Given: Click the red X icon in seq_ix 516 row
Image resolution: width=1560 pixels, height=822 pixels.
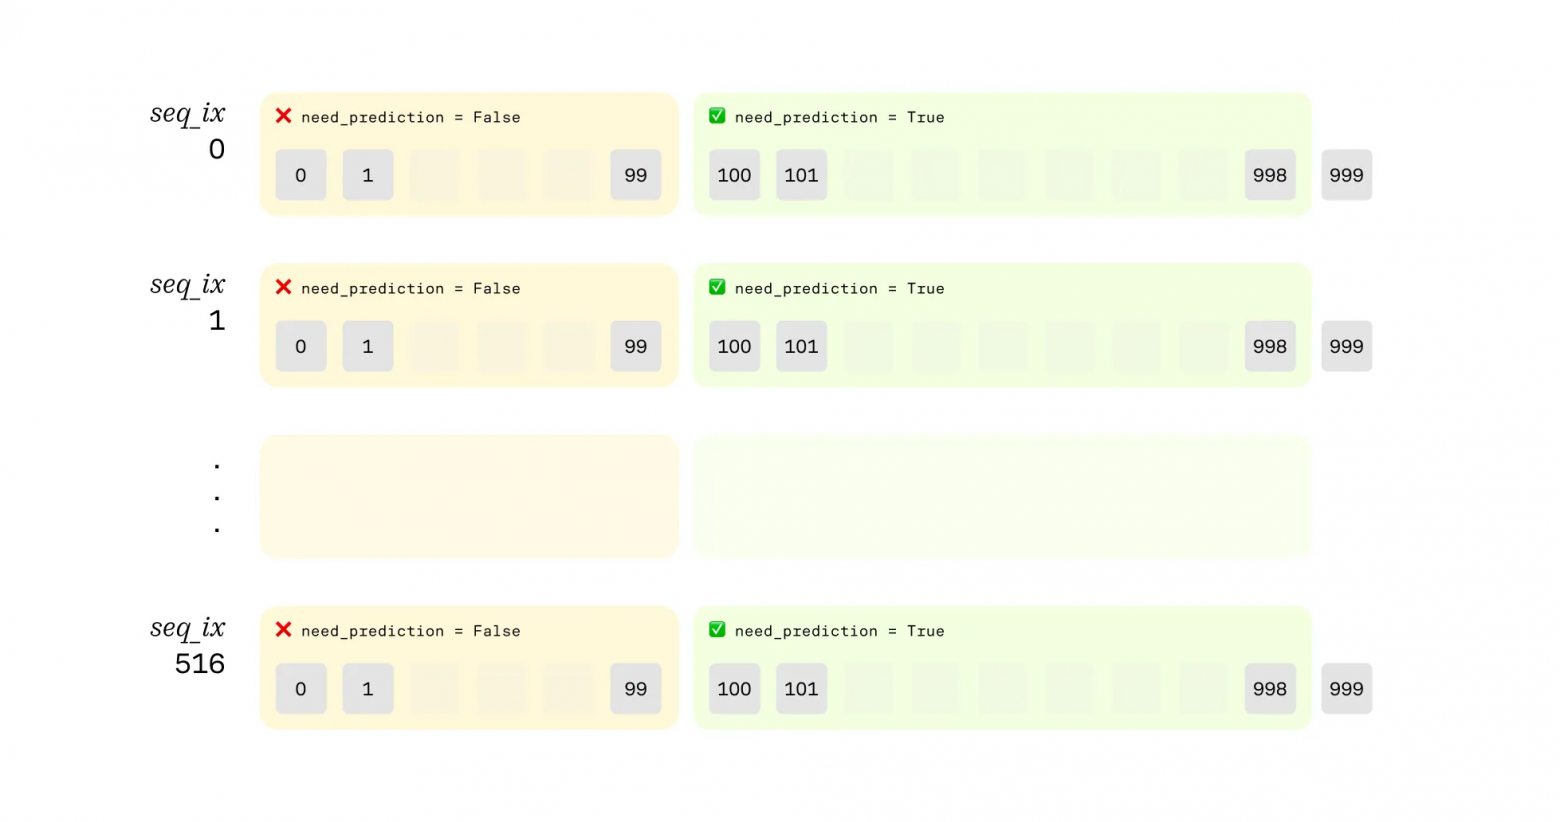Looking at the screenshot, I should (x=284, y=630).
